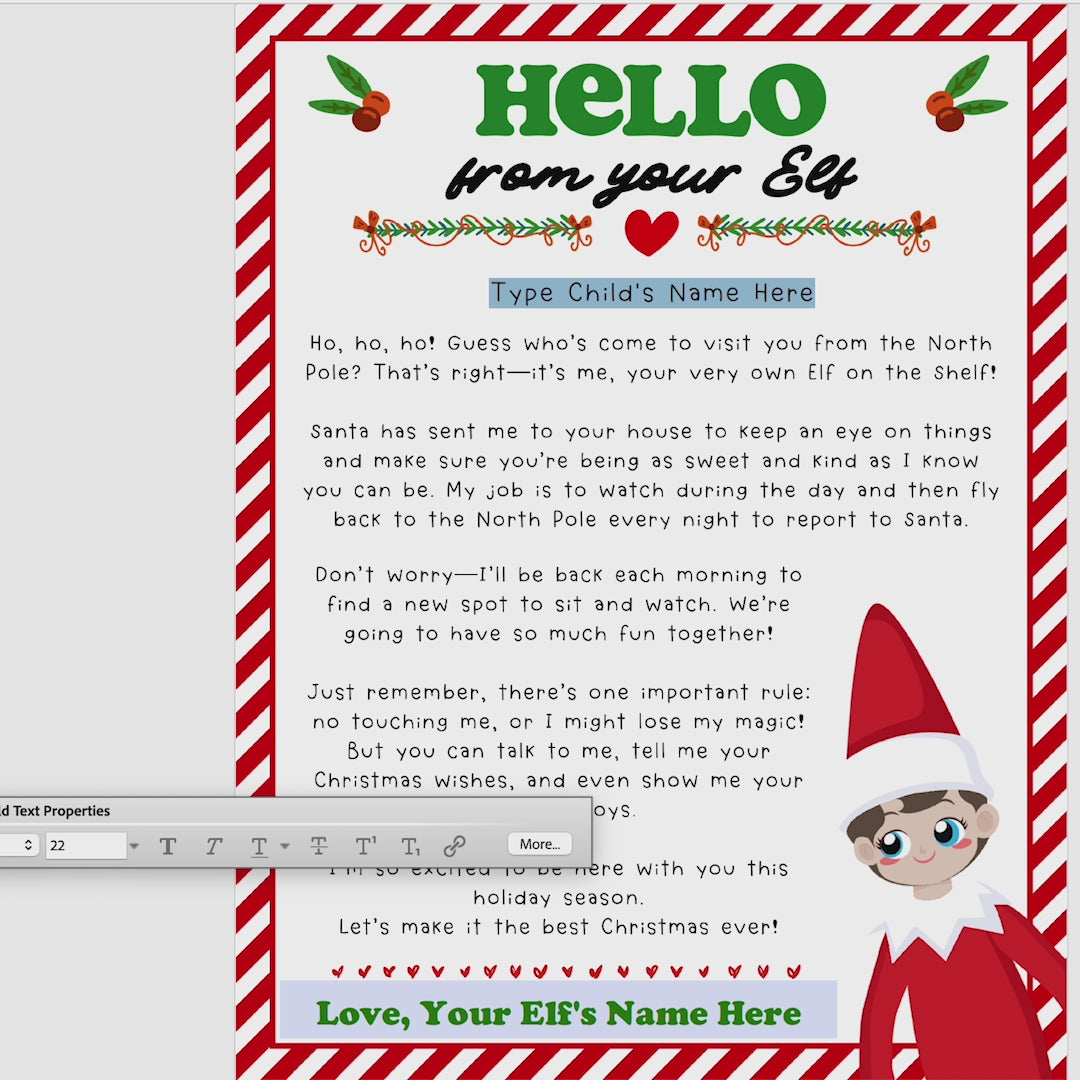
Task: Open the font name selector stepper
Action: pos(28,845)
